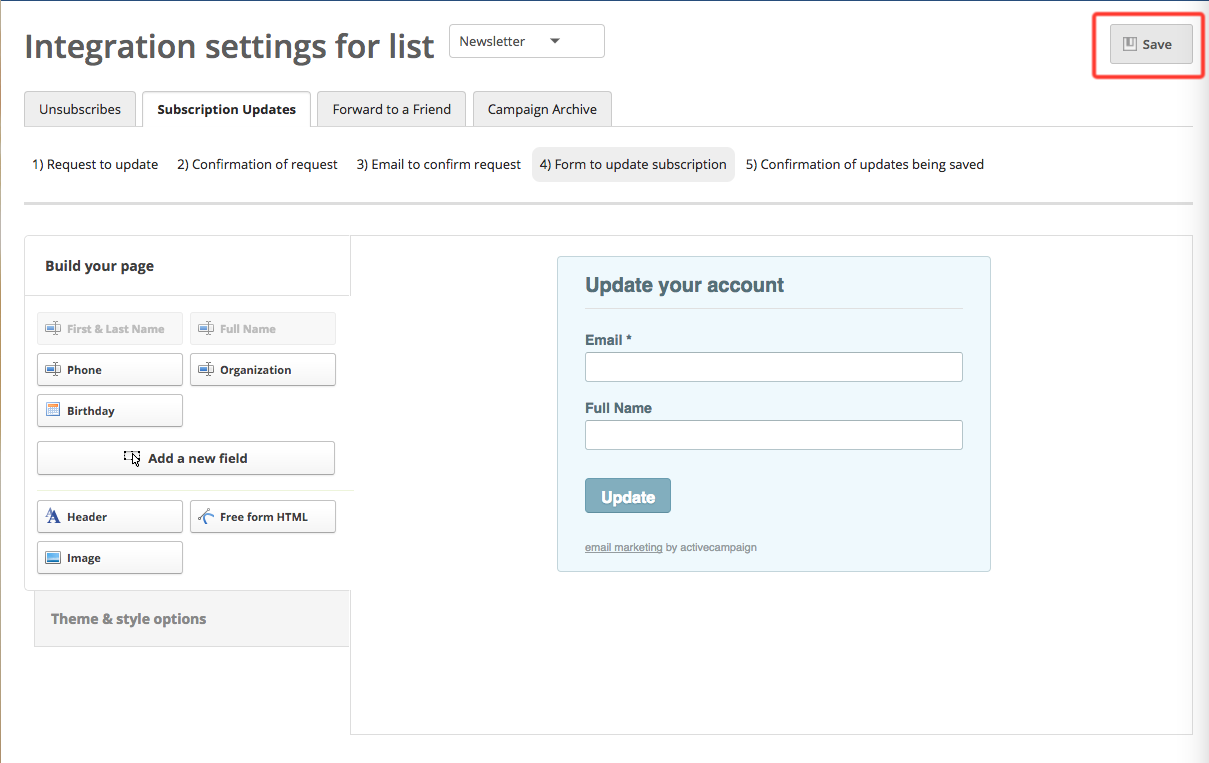Expand the Theme & style options section
The width and height of the screenshot is (1209, 763).
pyautogui.click(x=128, y=618)
